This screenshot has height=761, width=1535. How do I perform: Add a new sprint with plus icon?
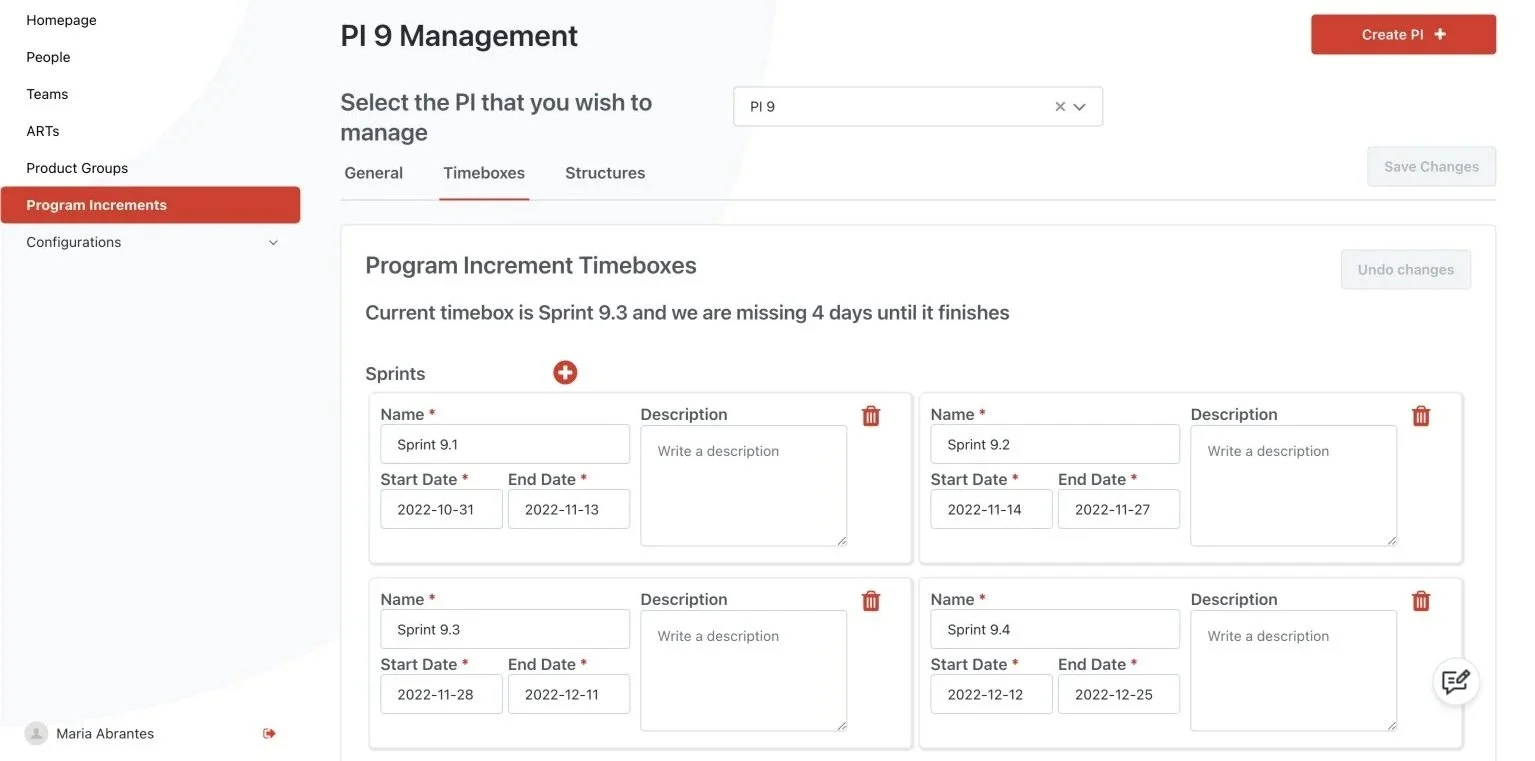point(565,373)
